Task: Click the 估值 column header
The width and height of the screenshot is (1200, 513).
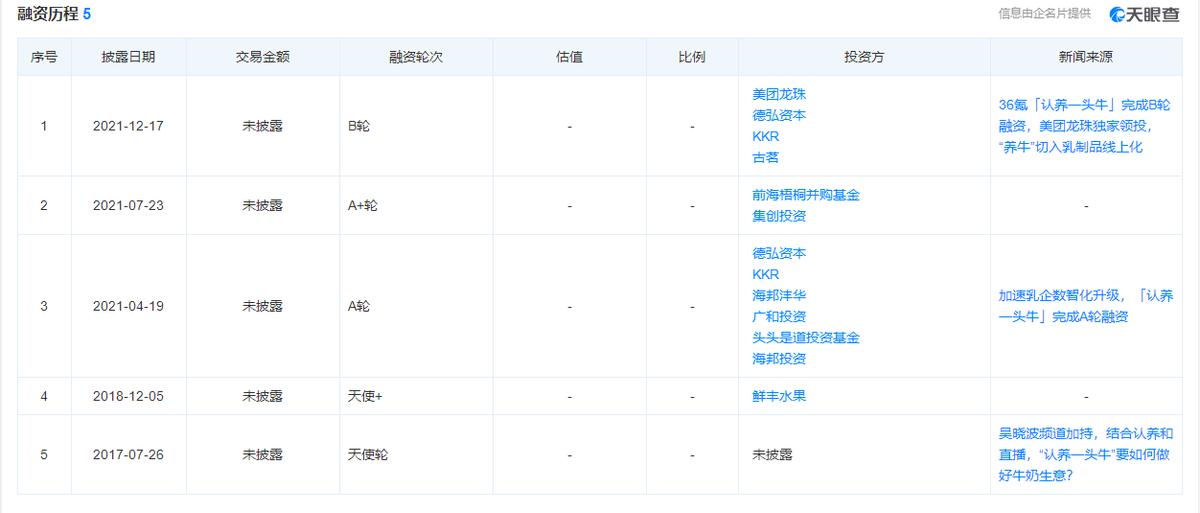Action: [x=569, y=57]
